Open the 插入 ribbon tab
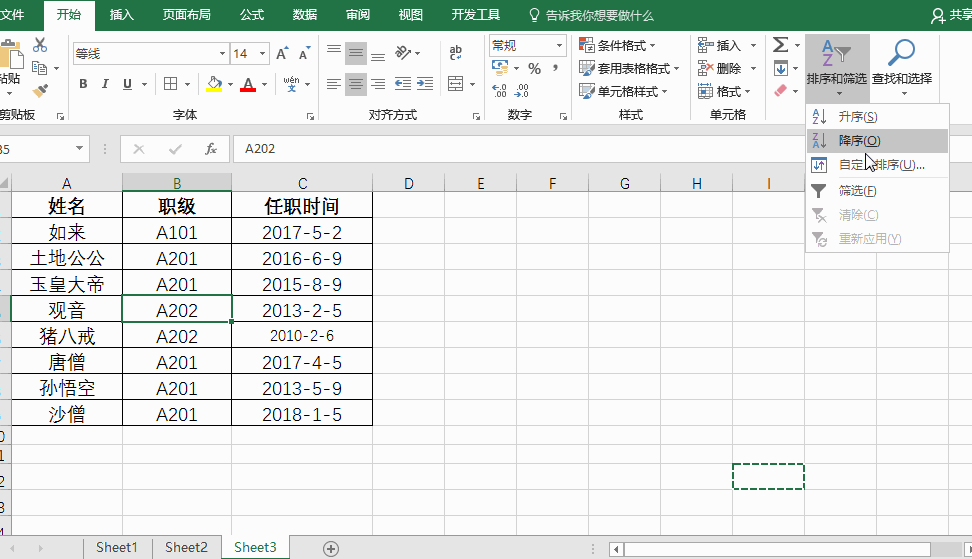The height and width of the screenshot is (559, 972). (x=122, y=15)
